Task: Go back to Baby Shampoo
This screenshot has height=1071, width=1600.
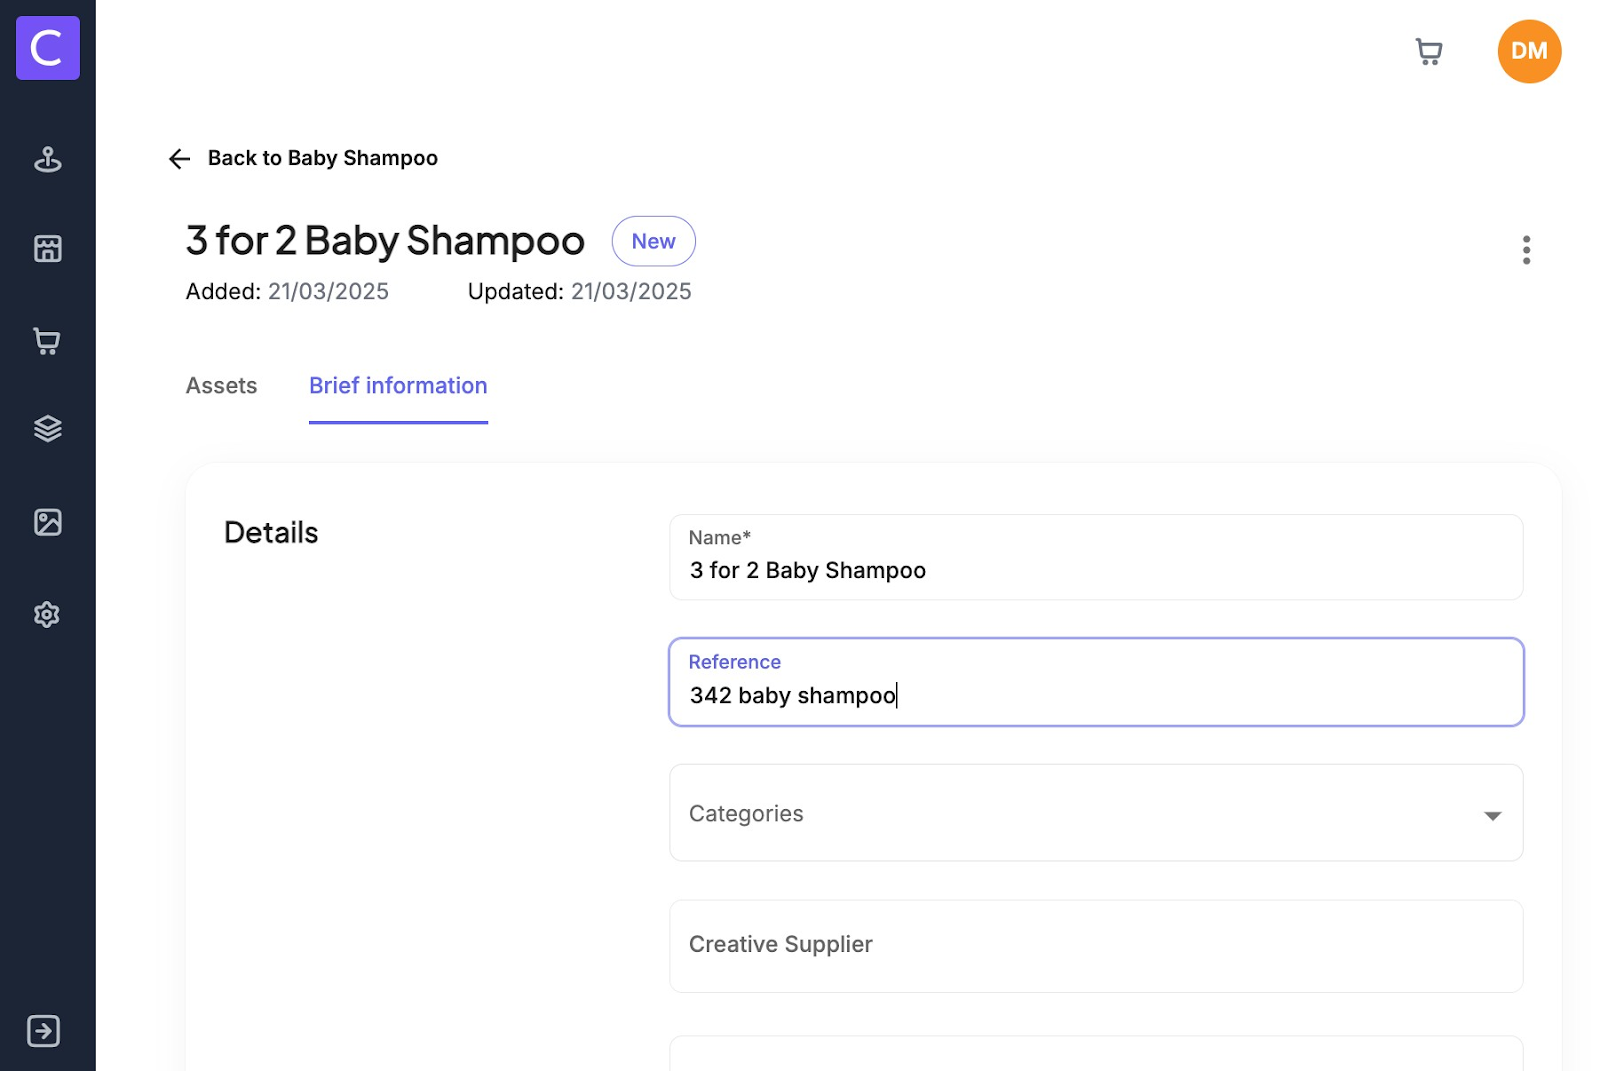Action: point(322,158)
